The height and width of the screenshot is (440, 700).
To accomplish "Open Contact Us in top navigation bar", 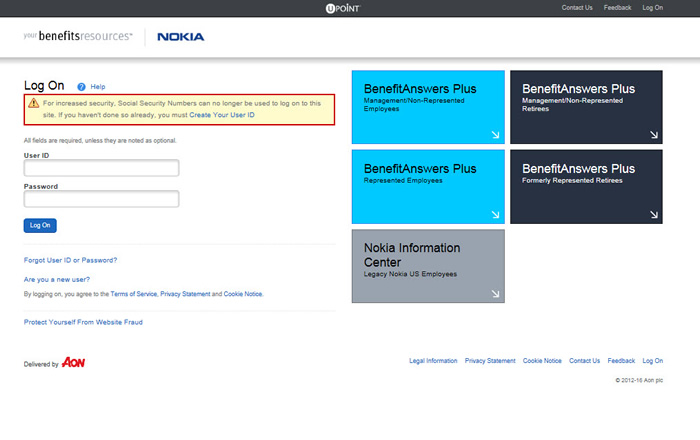I will pyautogui.click(x=577, y=8).
